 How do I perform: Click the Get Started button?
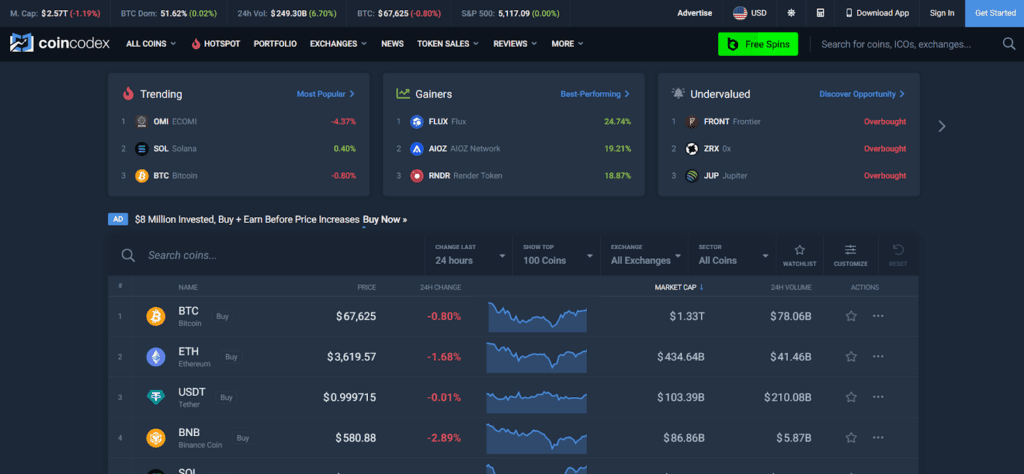(995, 13)
